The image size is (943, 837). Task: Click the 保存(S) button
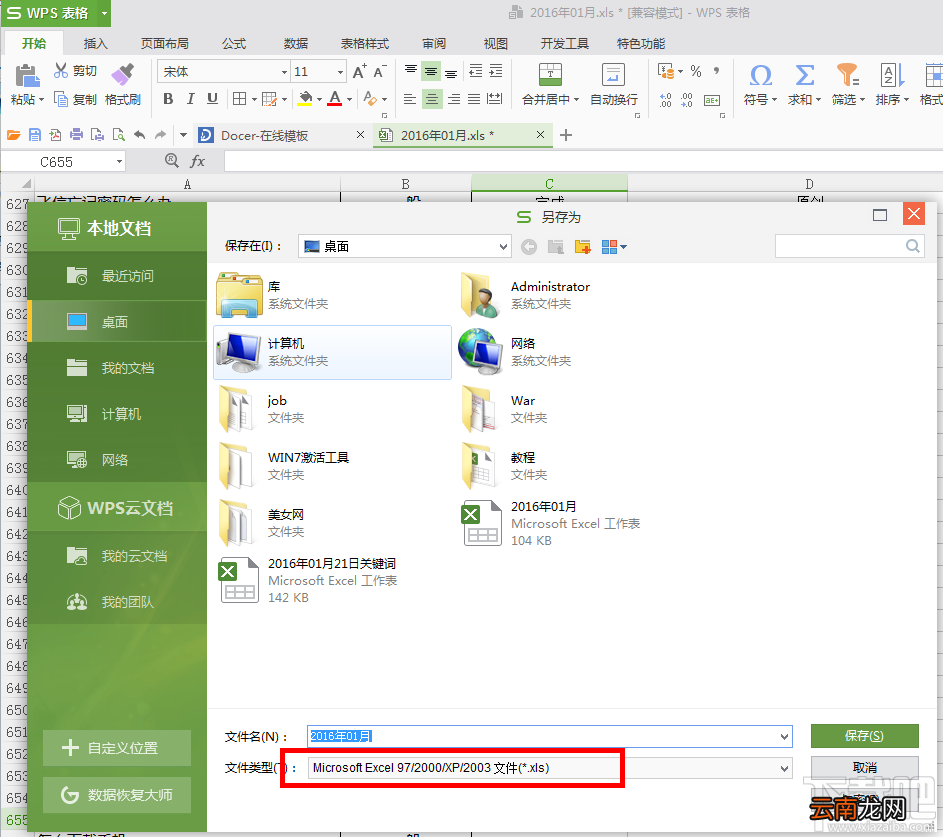tap(864, 736)
